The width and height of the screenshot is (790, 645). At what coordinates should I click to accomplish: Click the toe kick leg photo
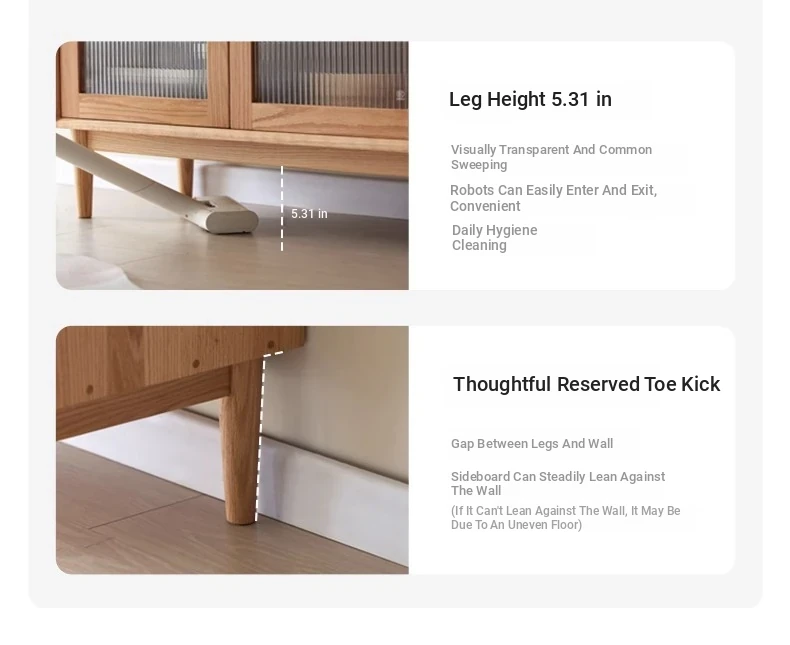click(x=232, y=450)
